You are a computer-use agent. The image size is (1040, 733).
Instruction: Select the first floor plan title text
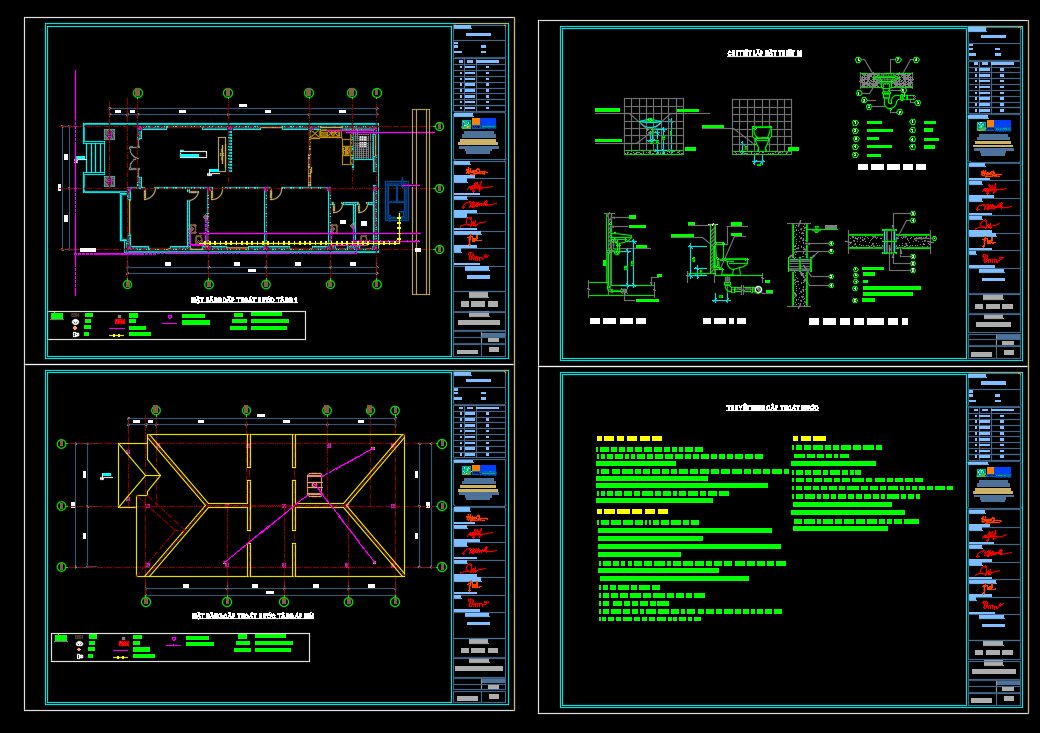[x=245, y=299]
